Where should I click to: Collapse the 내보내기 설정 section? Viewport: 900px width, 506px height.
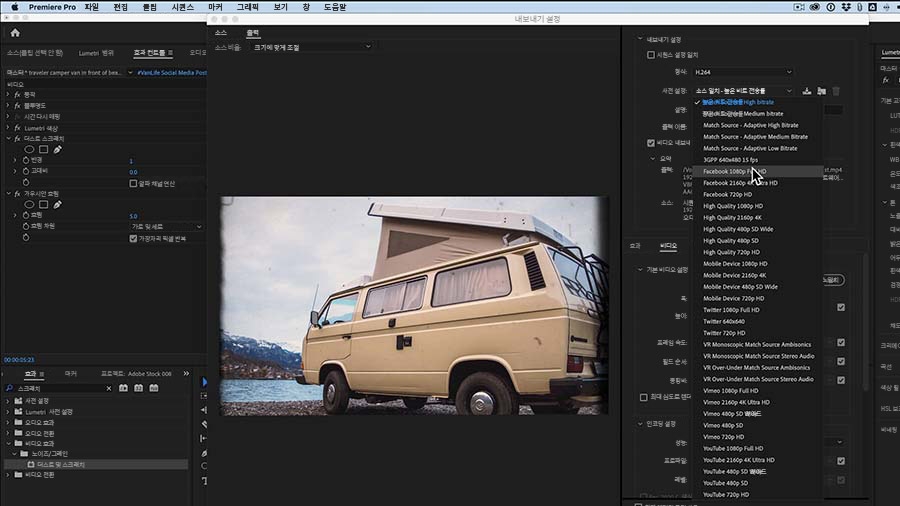pyautogui.click(x=640, y=40)
